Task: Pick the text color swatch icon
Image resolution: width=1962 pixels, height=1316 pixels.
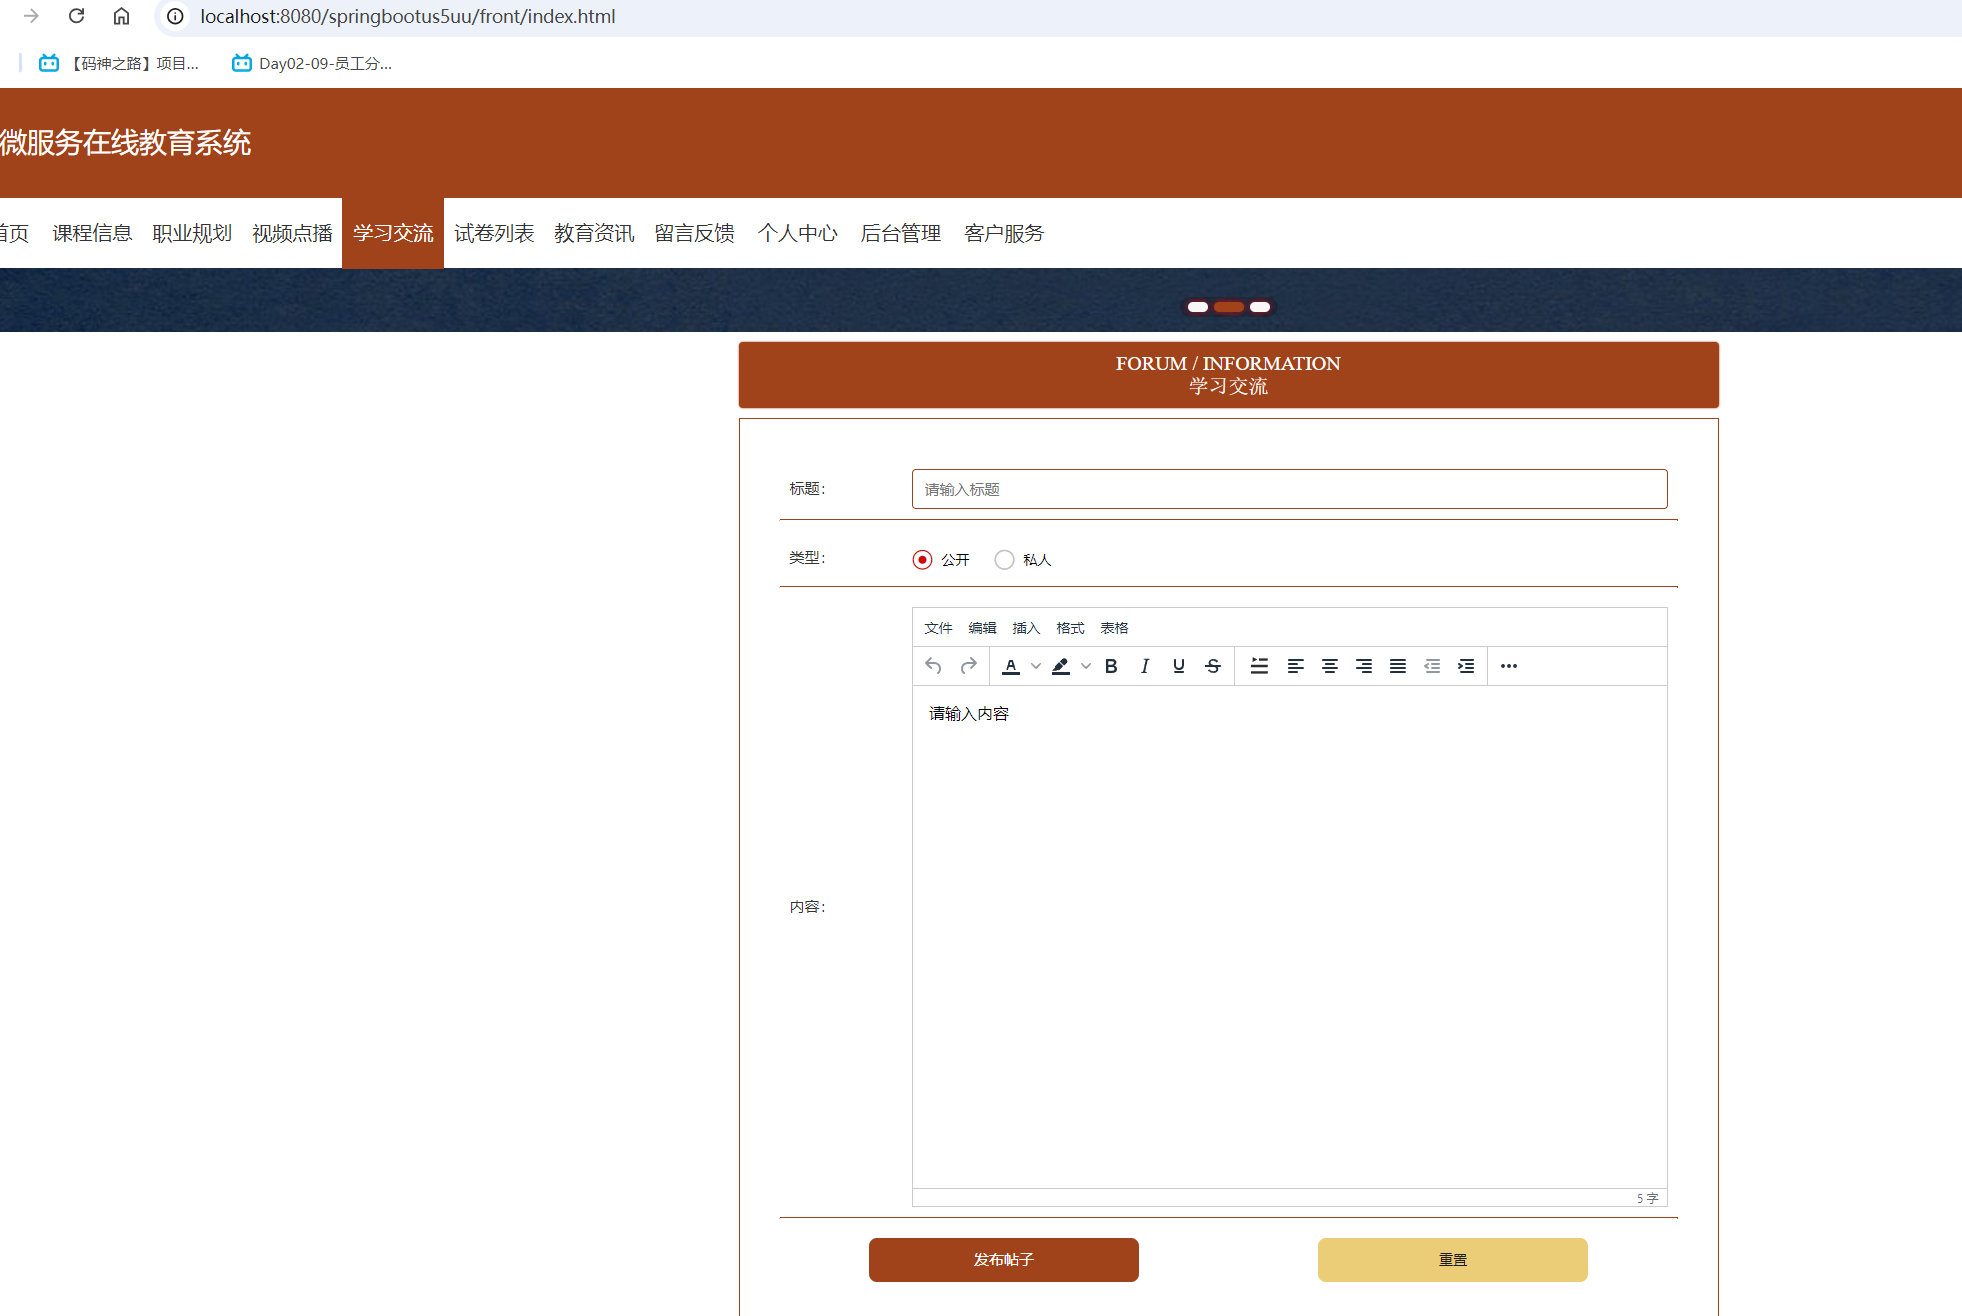Action: [1011, 666]
